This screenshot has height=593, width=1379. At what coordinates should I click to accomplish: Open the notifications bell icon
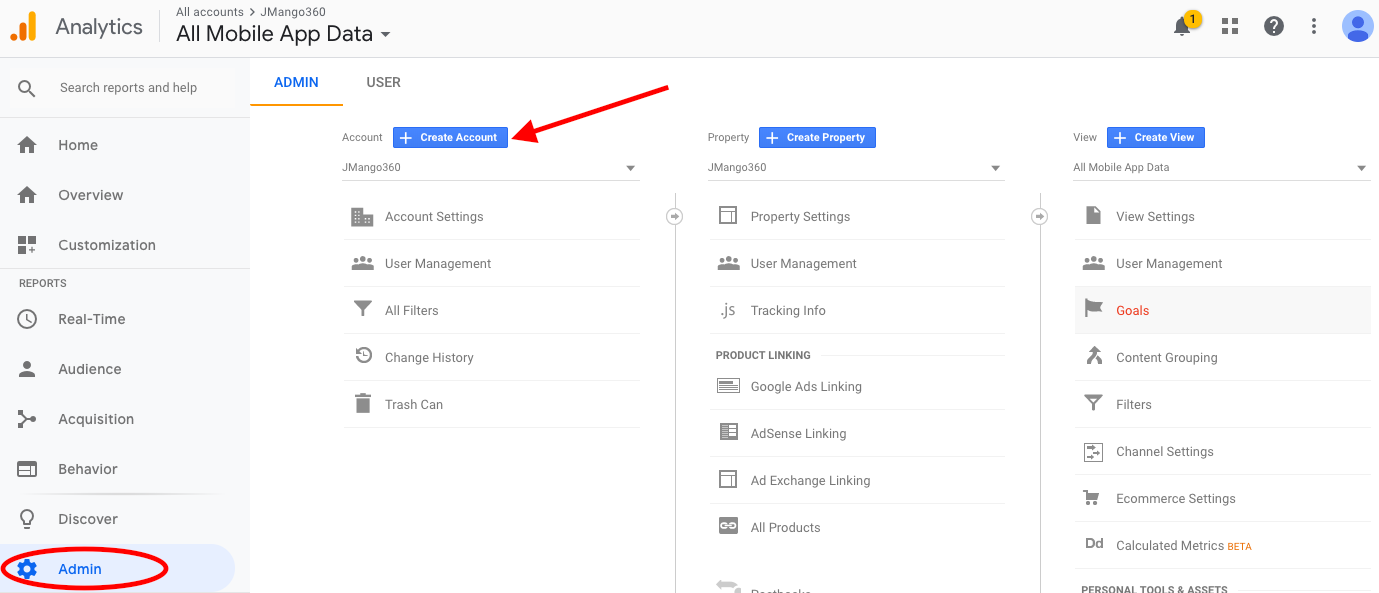click(x=1182, y=27)
